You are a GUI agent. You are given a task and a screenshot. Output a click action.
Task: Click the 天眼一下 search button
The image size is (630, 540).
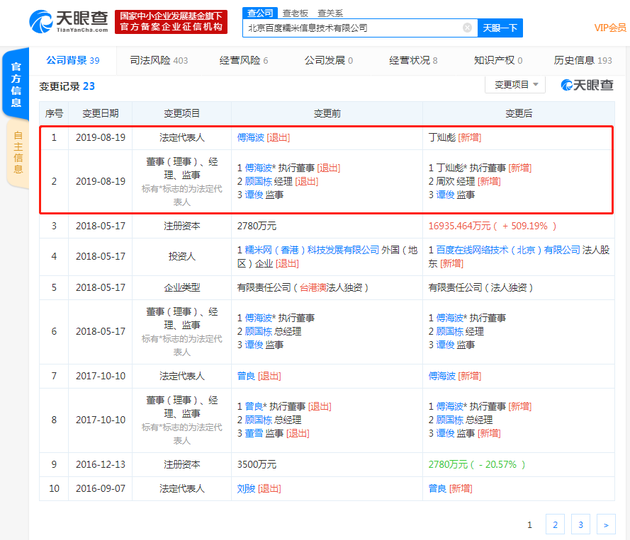(x=504, y=28)
